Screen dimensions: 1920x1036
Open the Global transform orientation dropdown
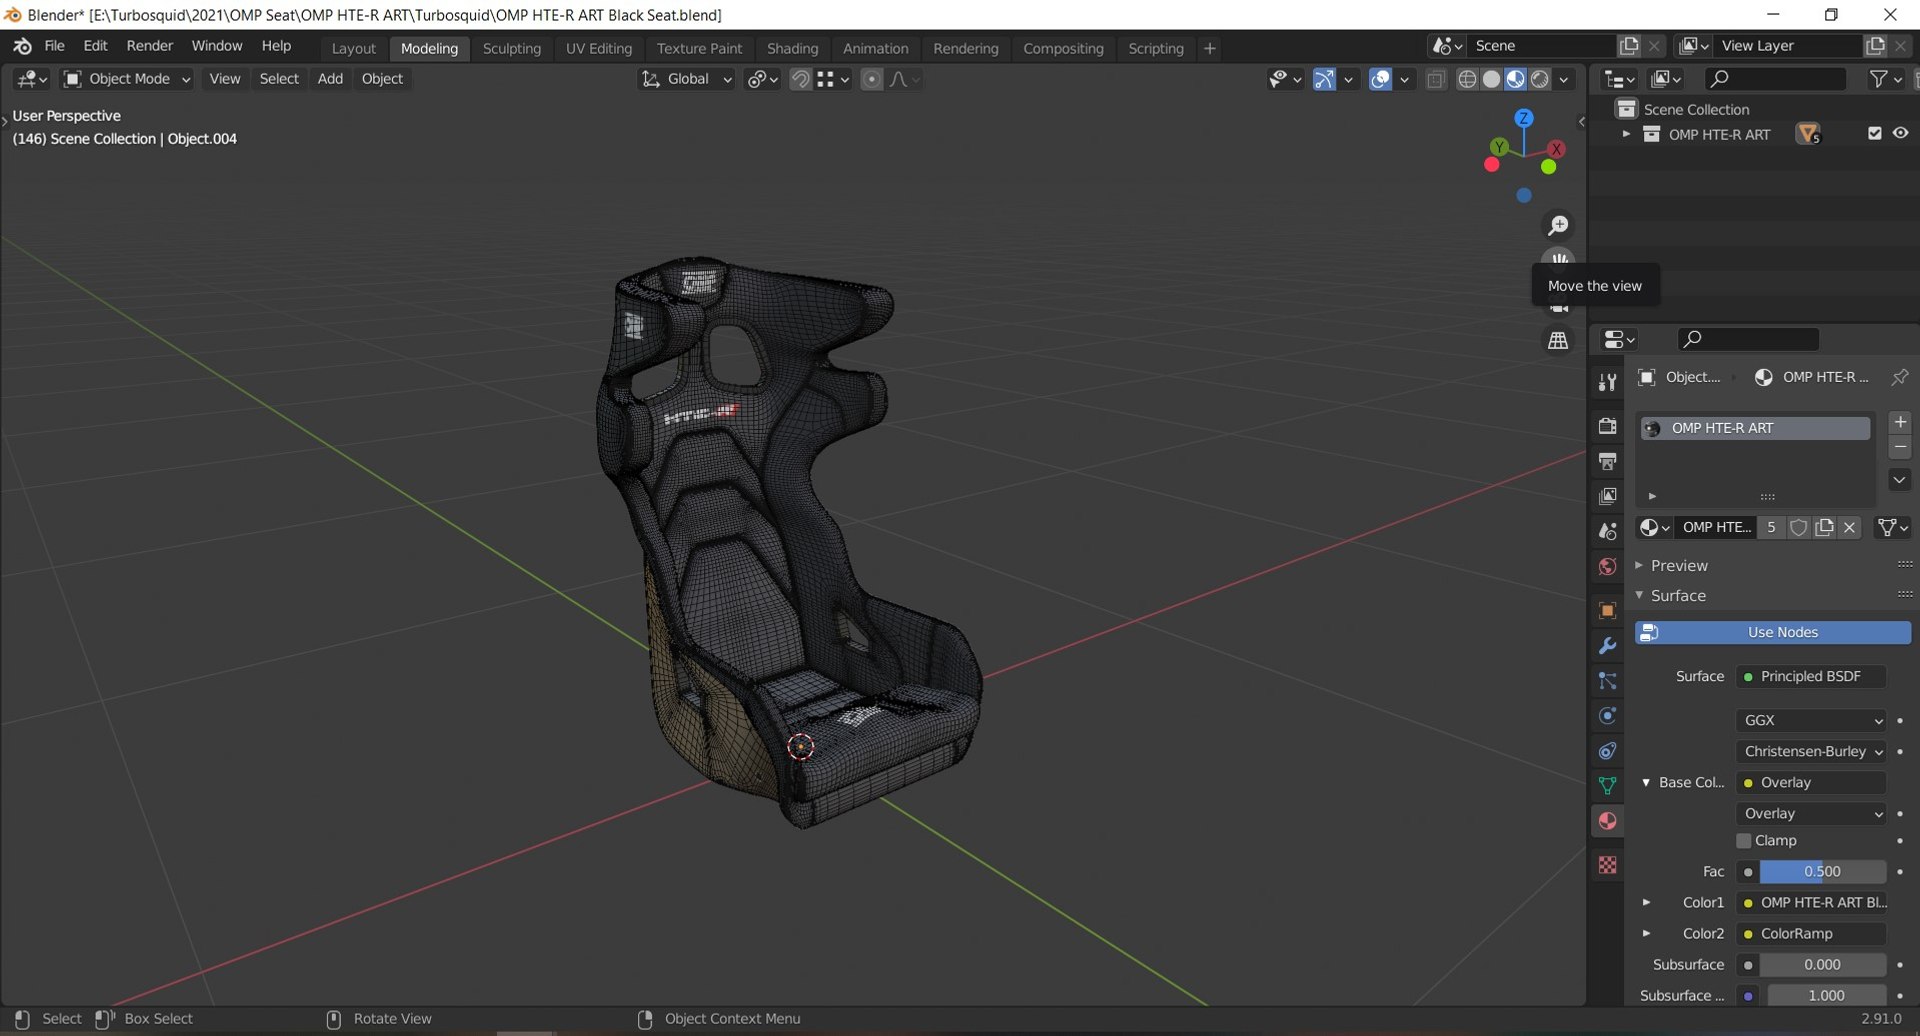coord(687,79)
